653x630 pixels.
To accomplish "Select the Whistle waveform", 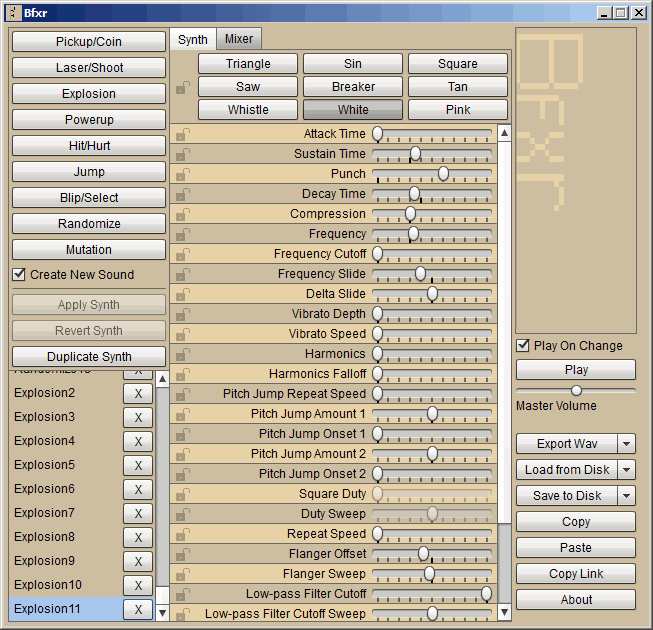I will 248,110.
